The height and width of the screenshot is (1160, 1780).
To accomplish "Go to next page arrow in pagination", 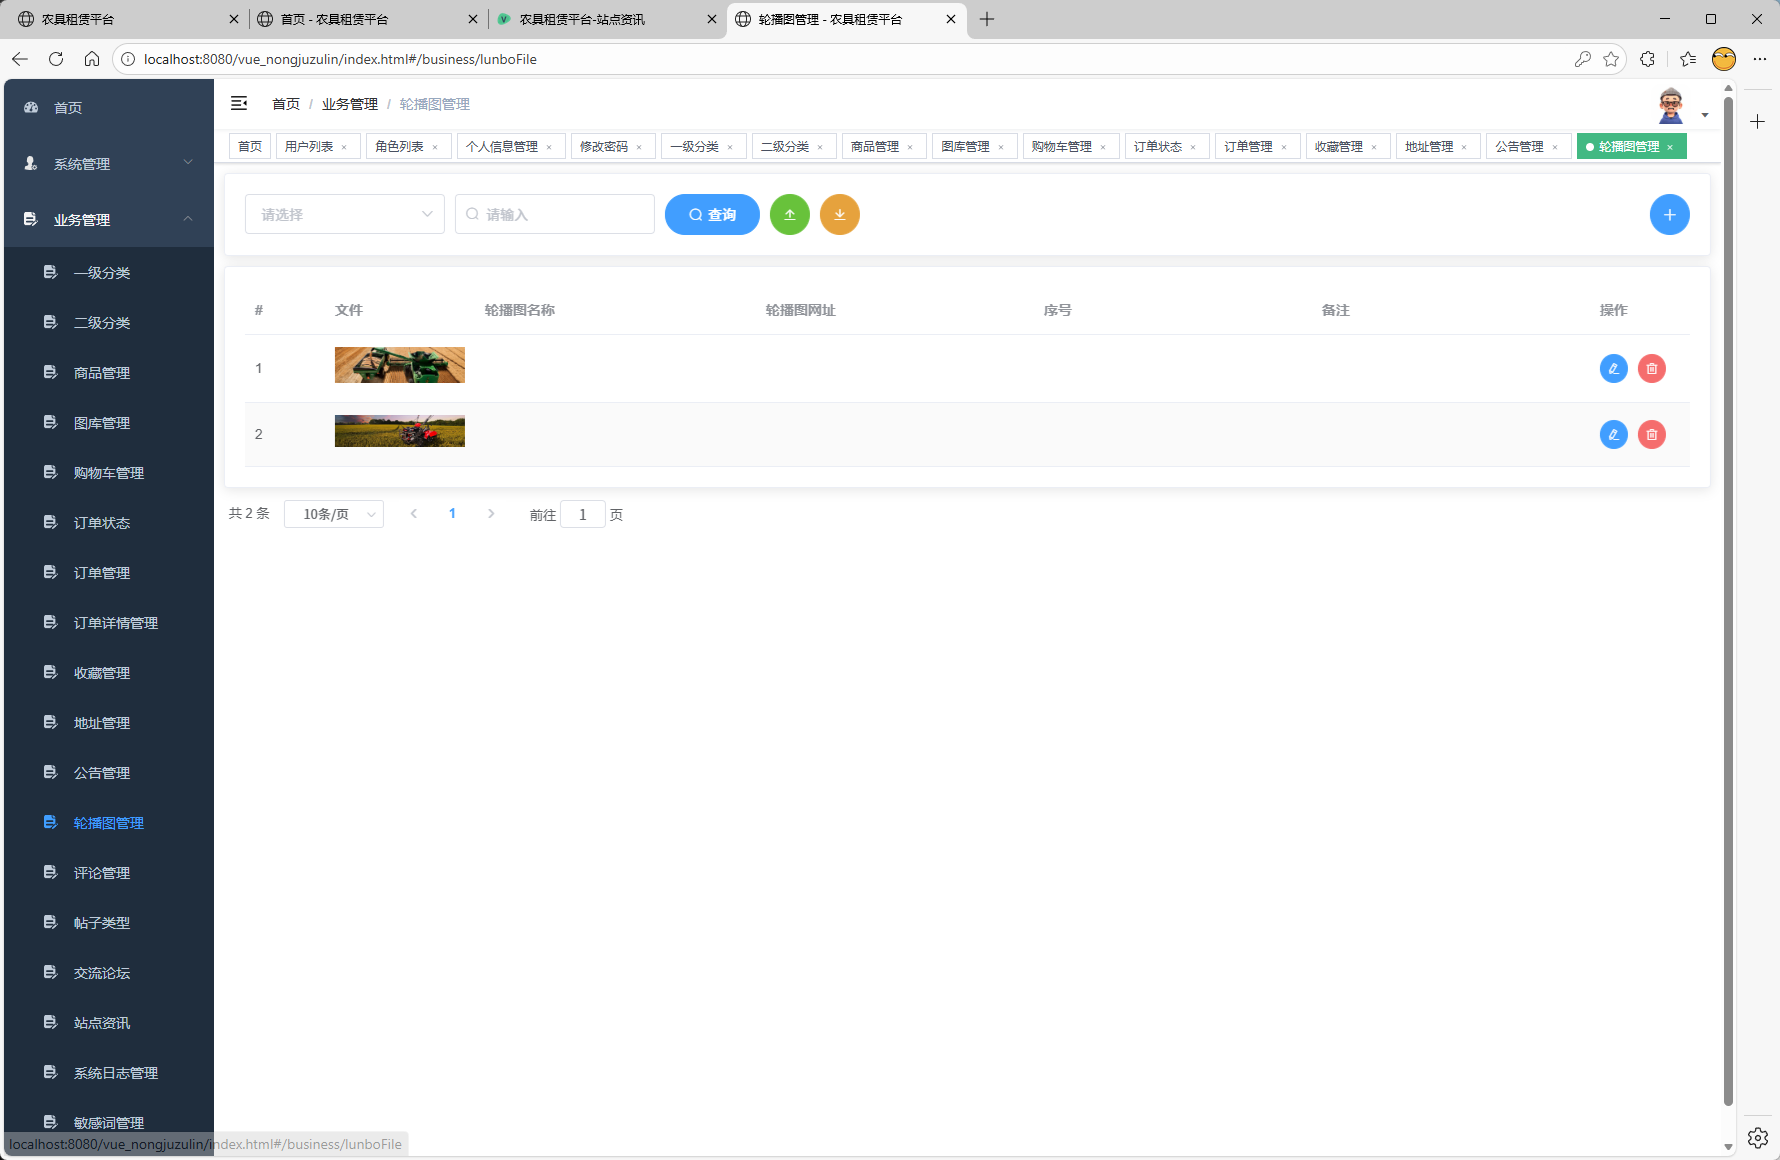I will point(491,514).
